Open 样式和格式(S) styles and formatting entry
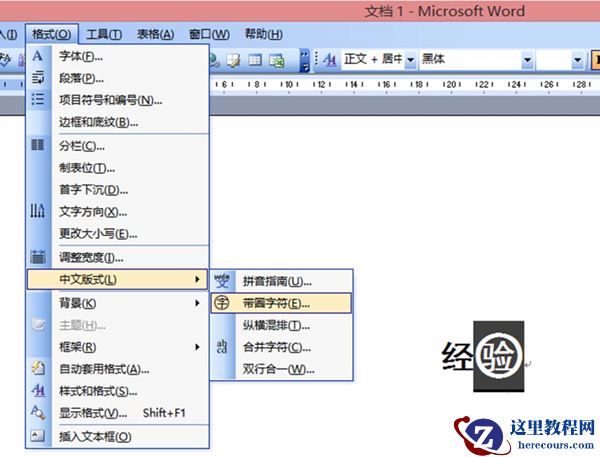This screenshot has width=600, height=457. point(117,391)
